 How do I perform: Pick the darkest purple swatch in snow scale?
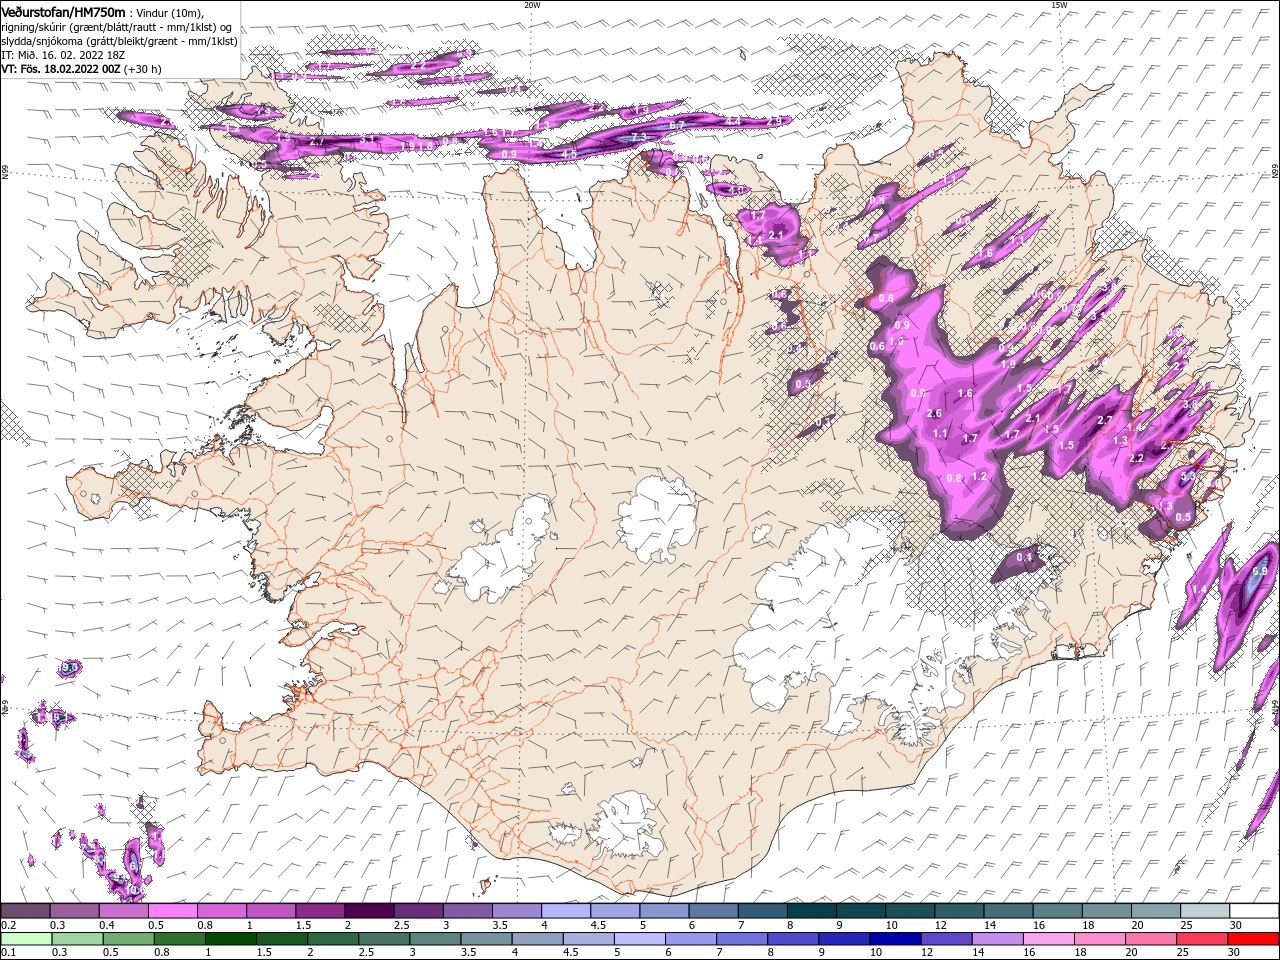tap(369, 911)
